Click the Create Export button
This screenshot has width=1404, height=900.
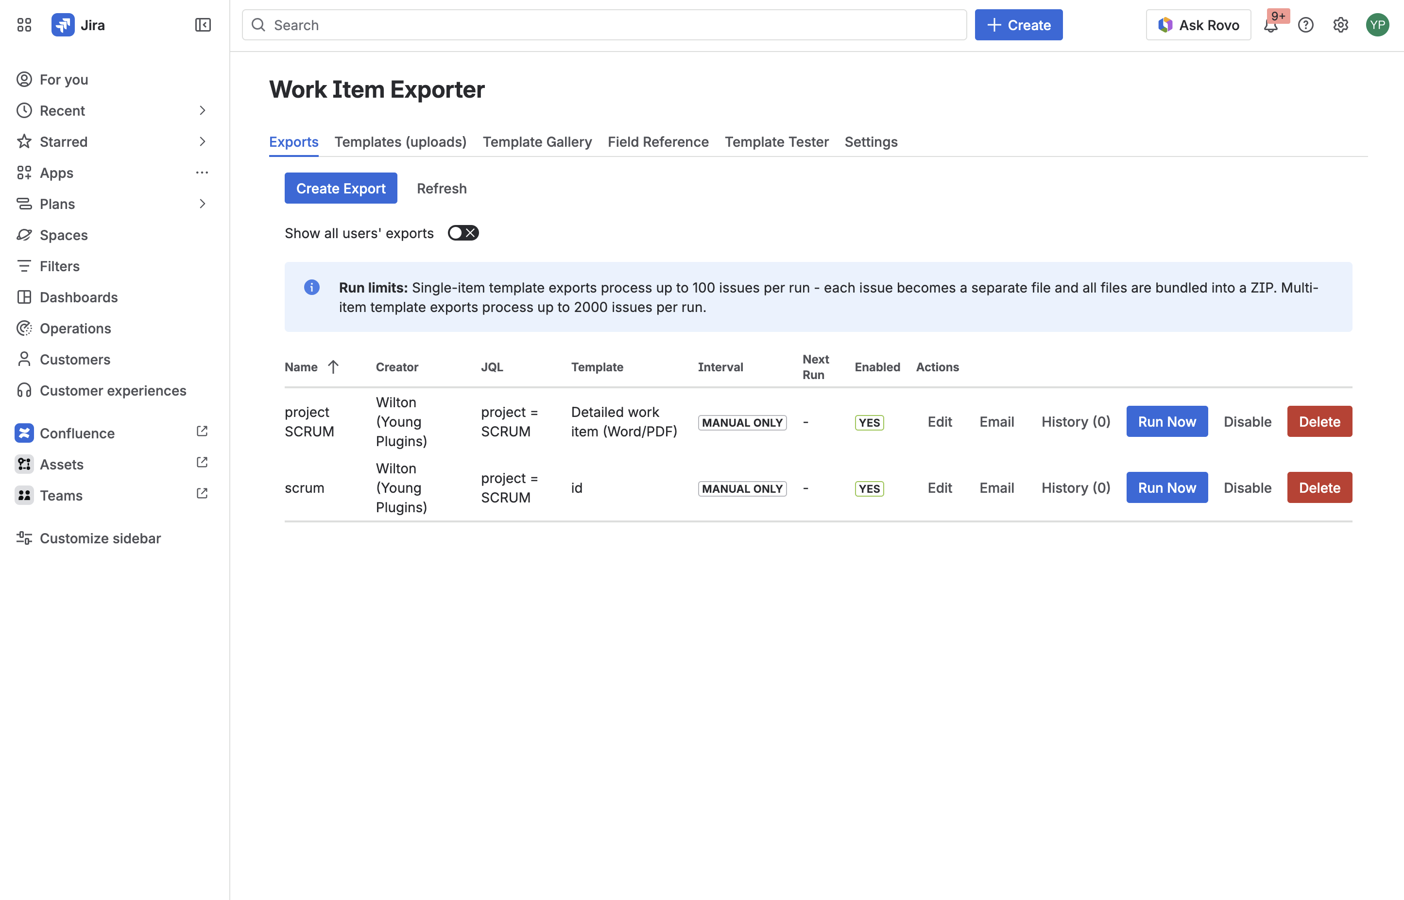[x=340, y=188]
